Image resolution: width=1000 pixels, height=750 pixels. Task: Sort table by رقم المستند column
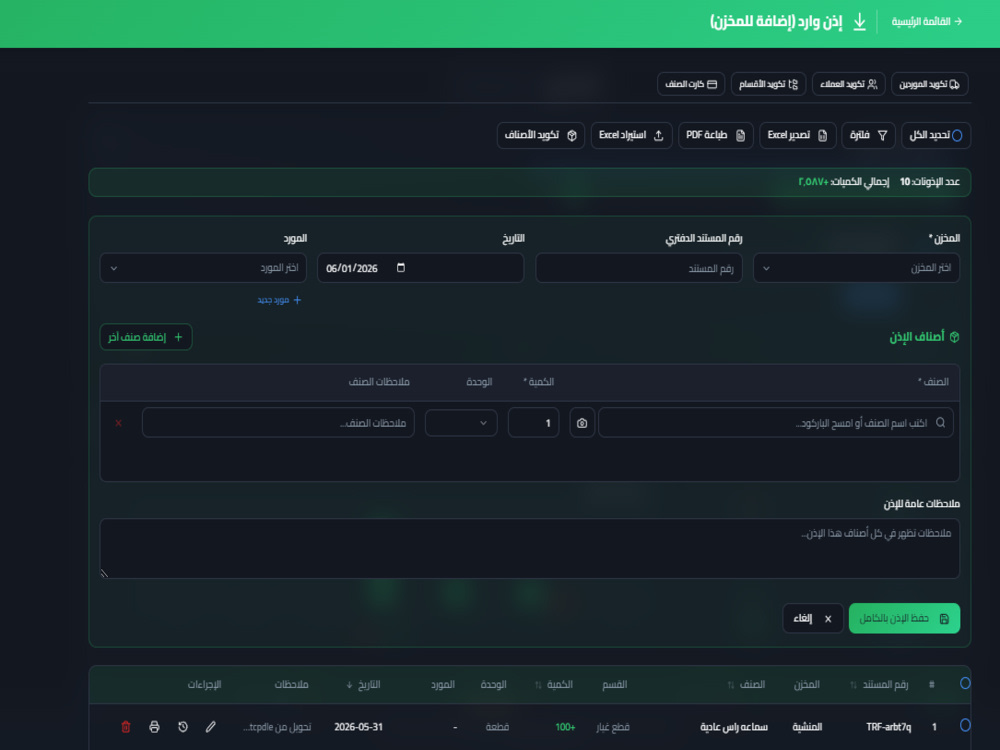coord(880,684)
